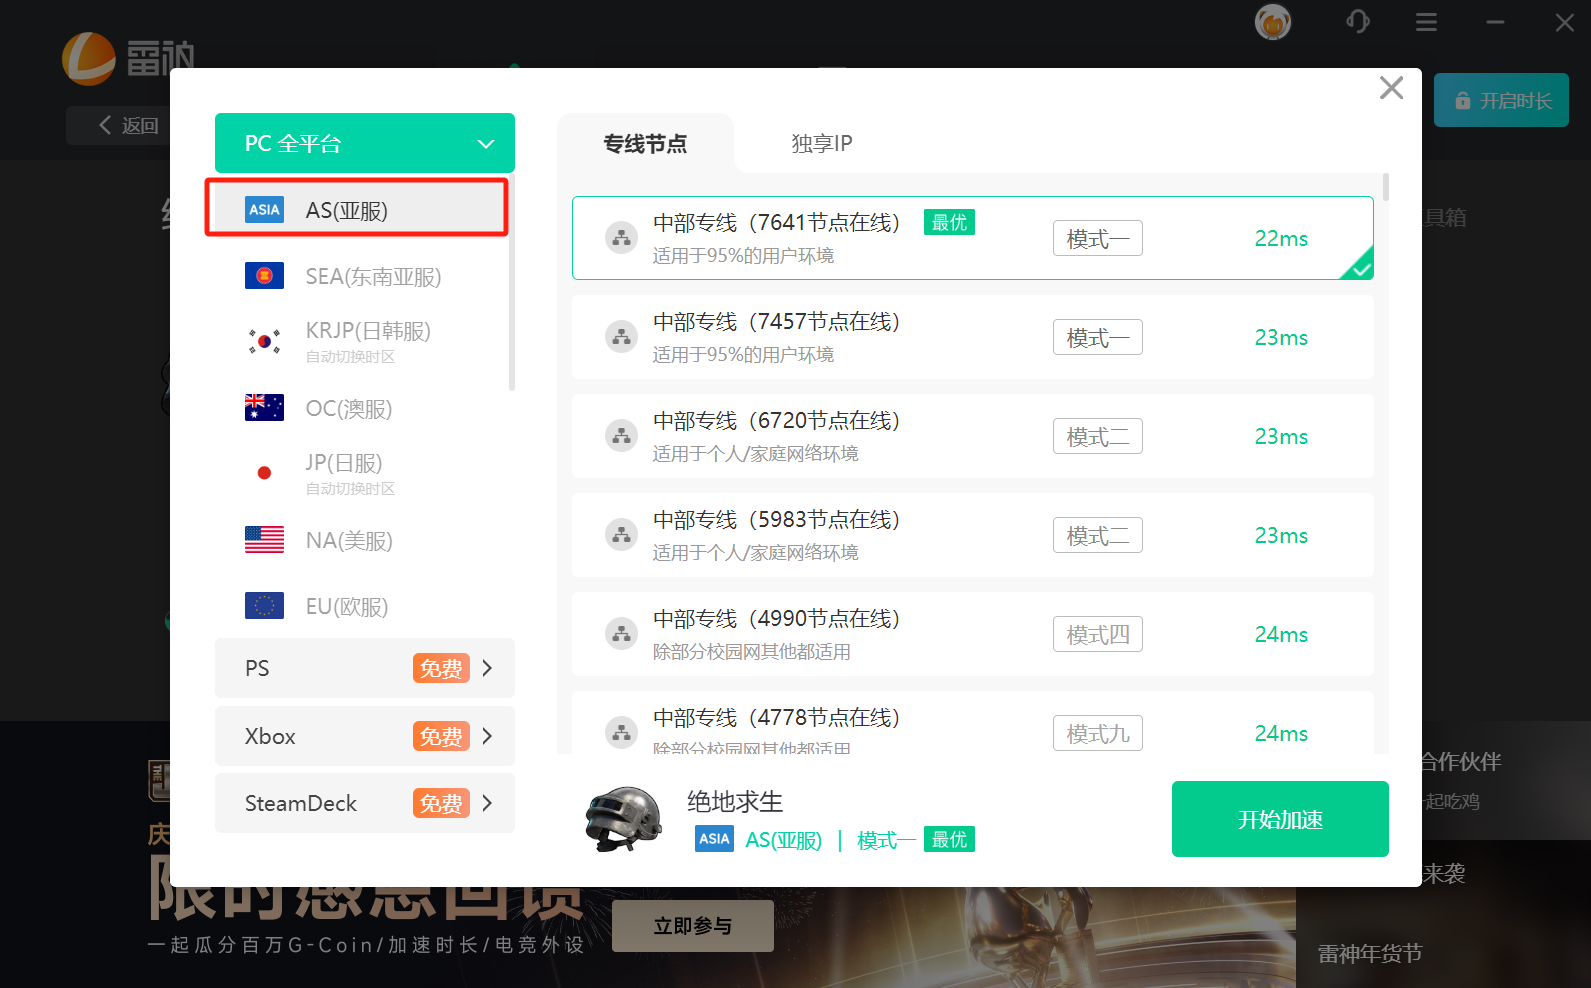
Task: Open 模式九 dropdown on 4778 node
Action: tap(1098, 733)
